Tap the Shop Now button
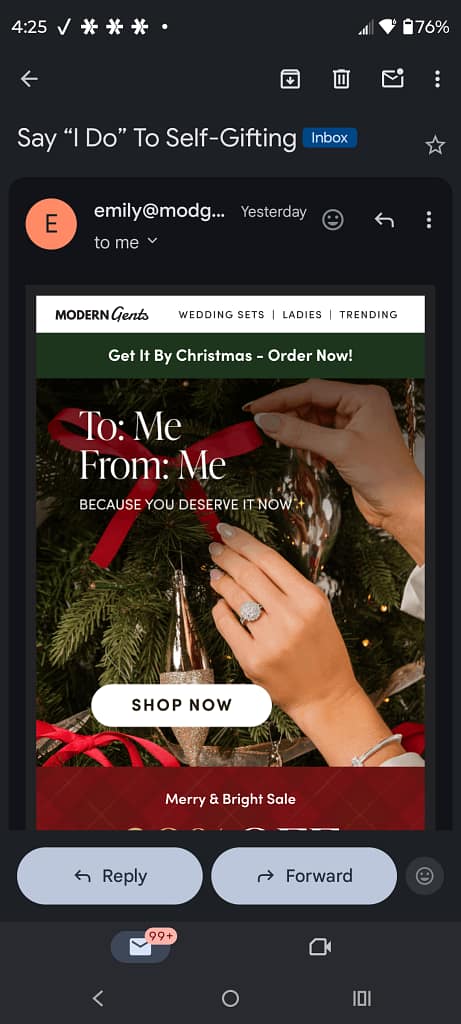Screen dimensions: 461x1024 [x=182, y=705]
